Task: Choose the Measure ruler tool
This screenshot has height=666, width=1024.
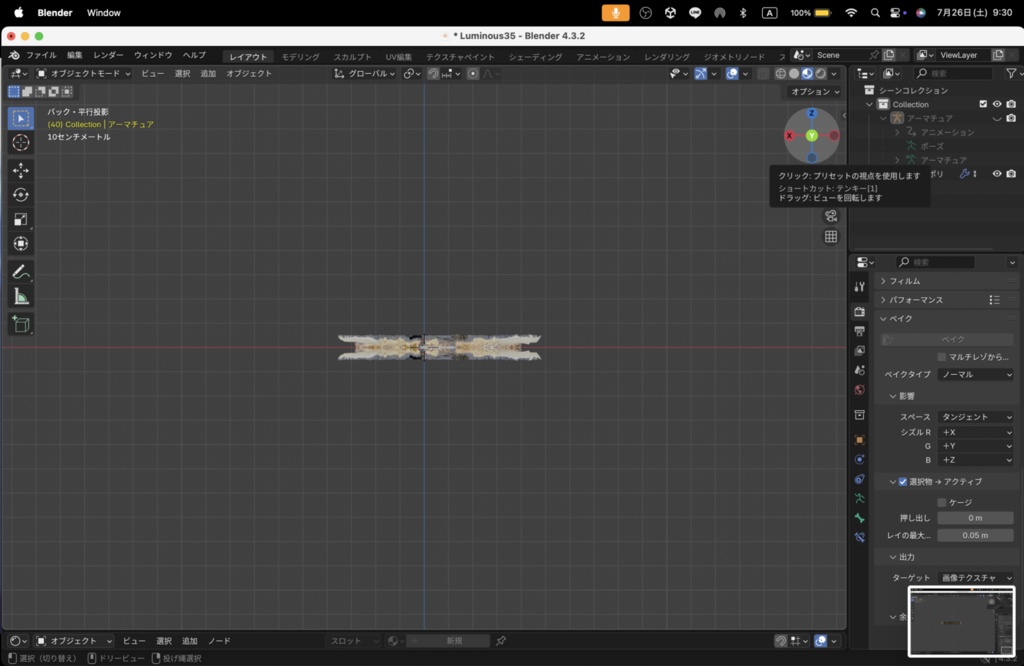Action: 21,297
